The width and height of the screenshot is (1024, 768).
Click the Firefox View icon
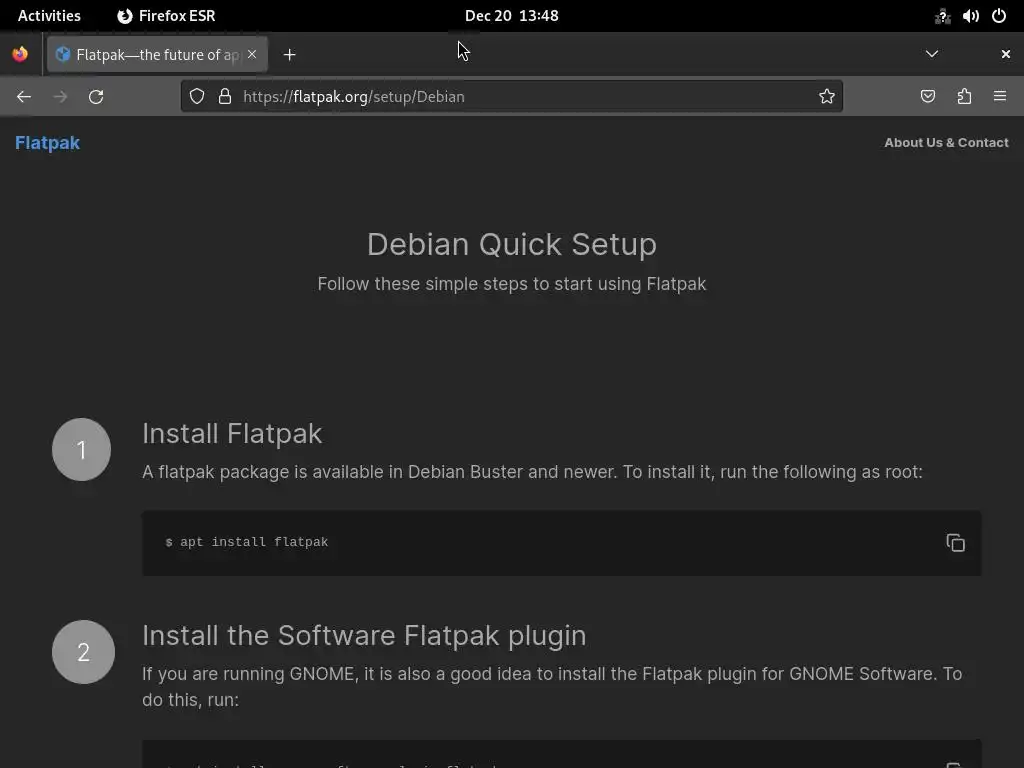pyautogui.click(x=20, y=54)
